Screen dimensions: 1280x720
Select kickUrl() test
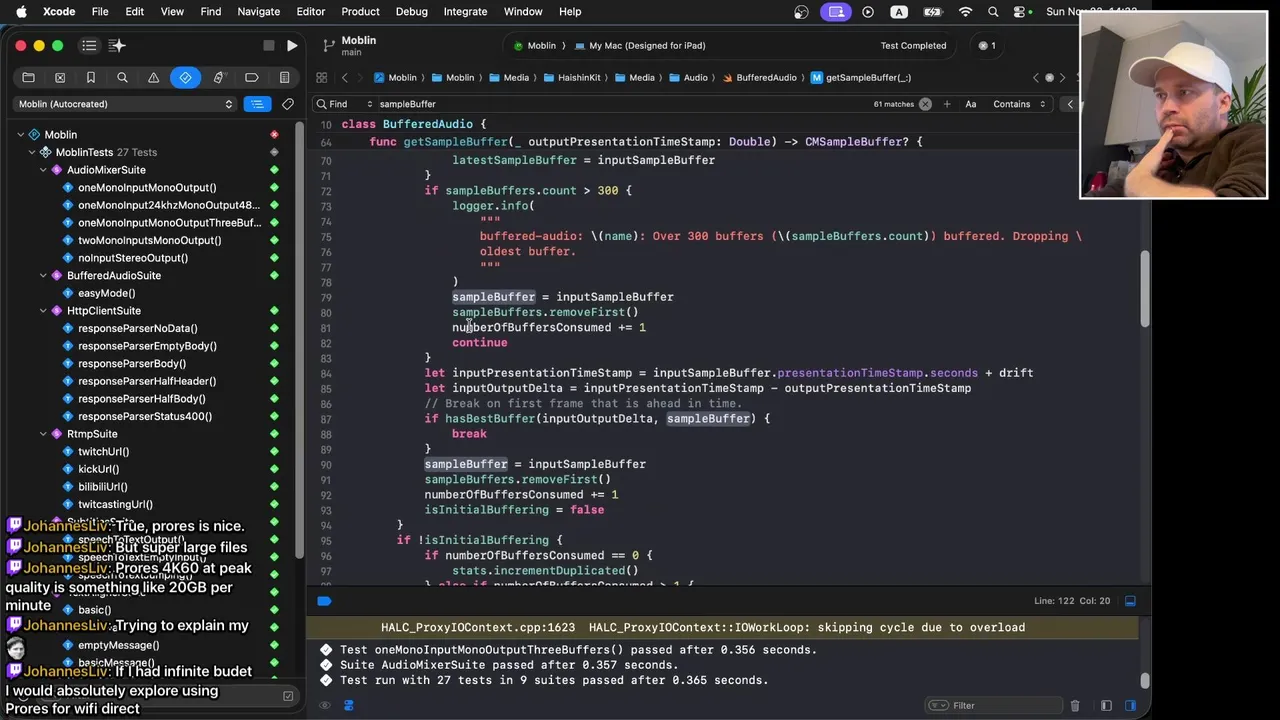click(98, 469)
